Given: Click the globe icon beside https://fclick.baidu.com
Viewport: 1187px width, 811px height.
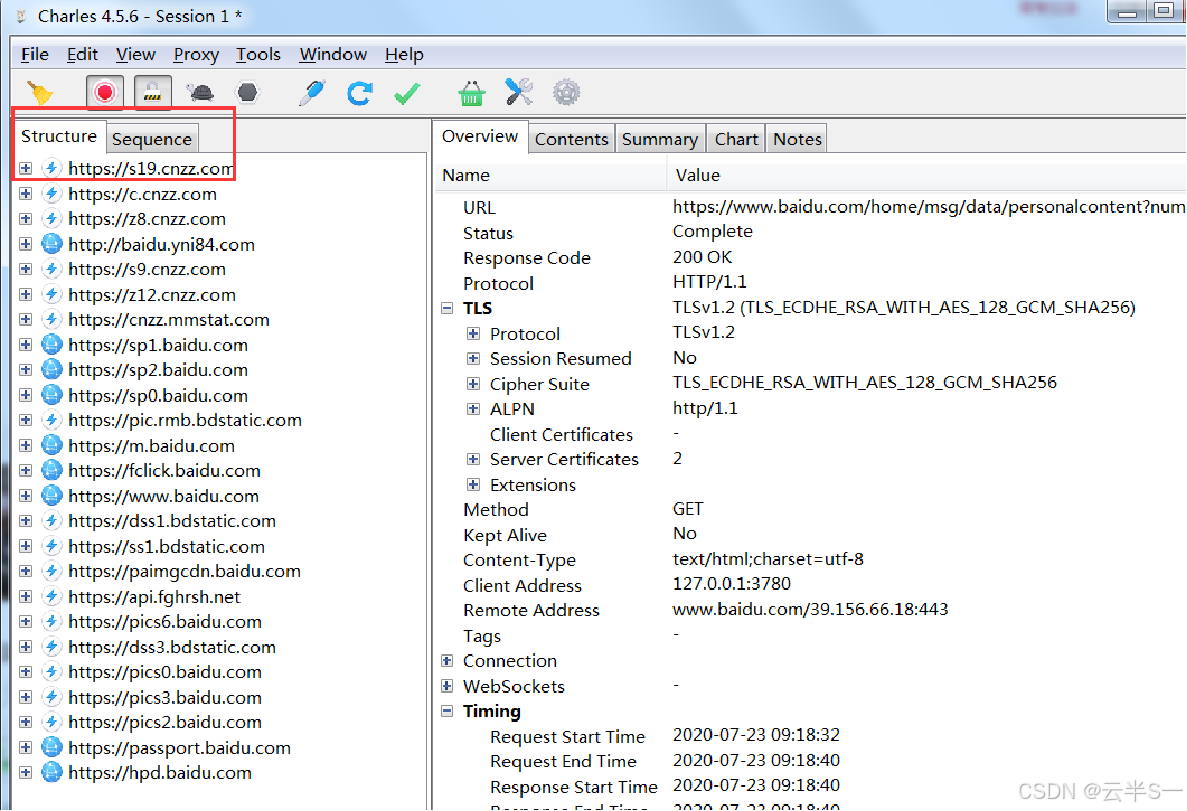Looking at the screenshot, I should (x=51, y=471).
